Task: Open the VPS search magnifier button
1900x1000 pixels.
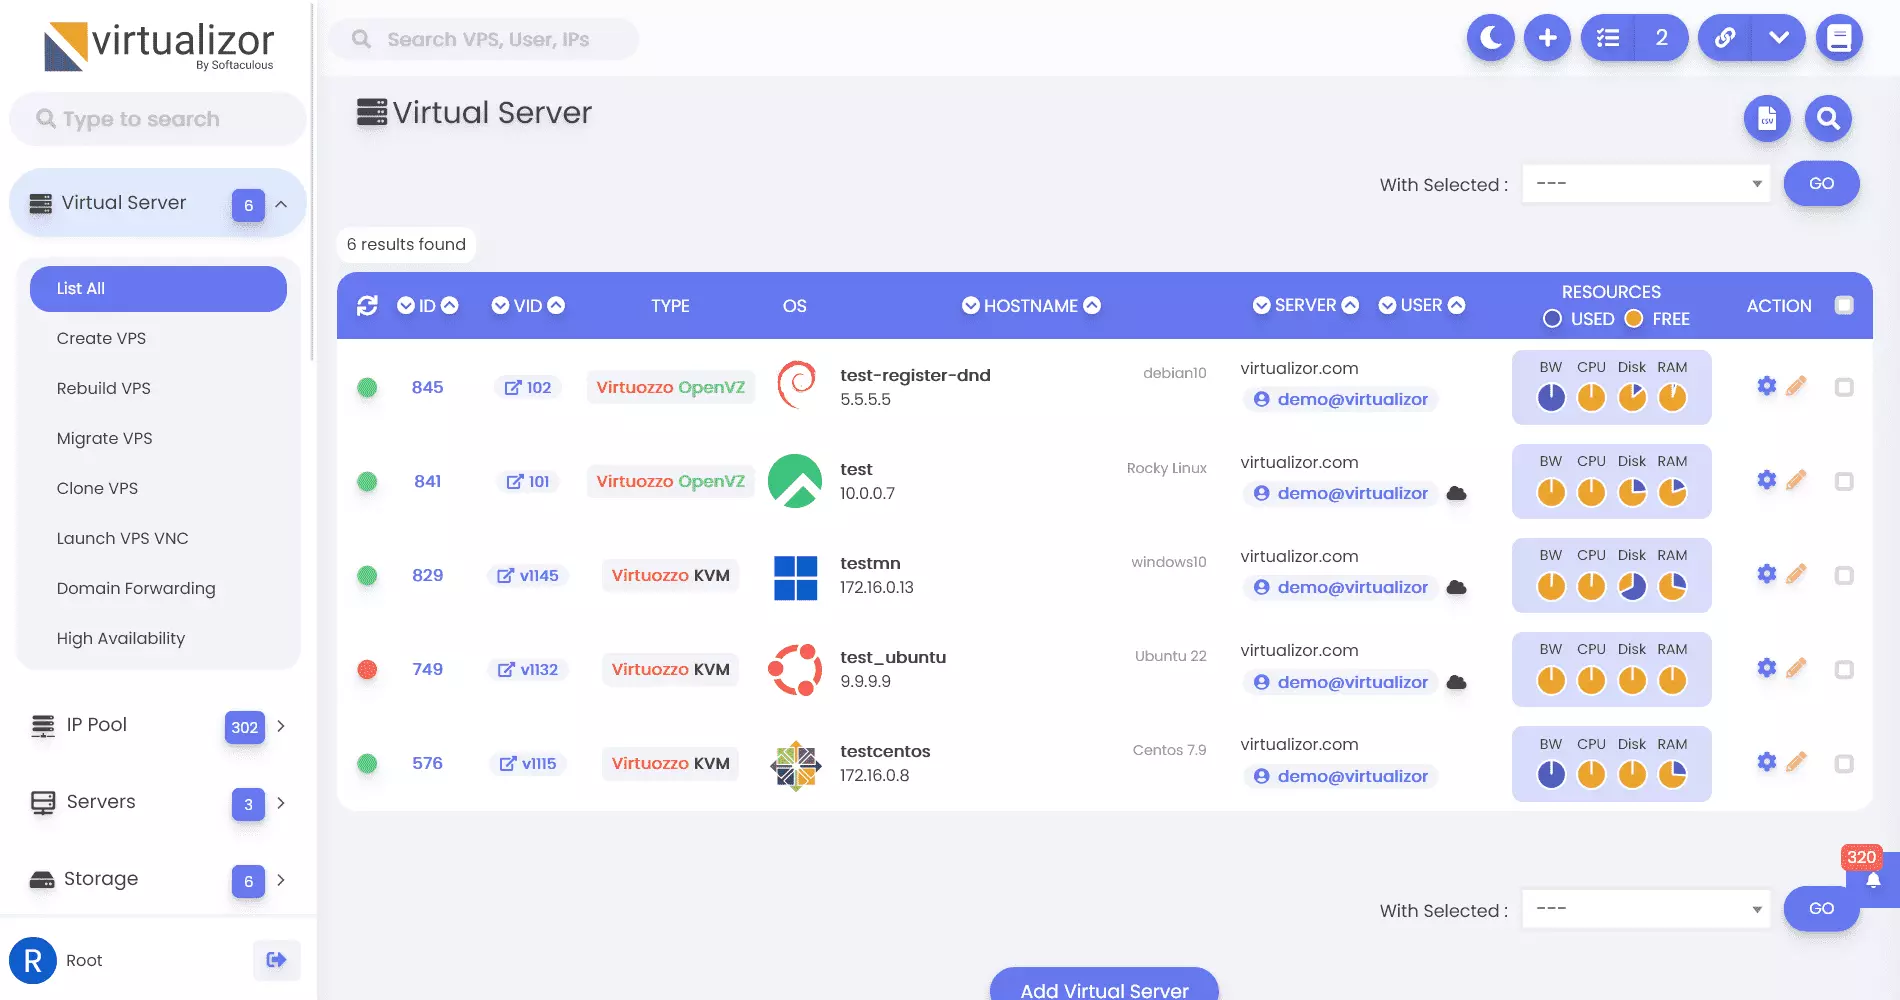Action: pos(1828,119)
